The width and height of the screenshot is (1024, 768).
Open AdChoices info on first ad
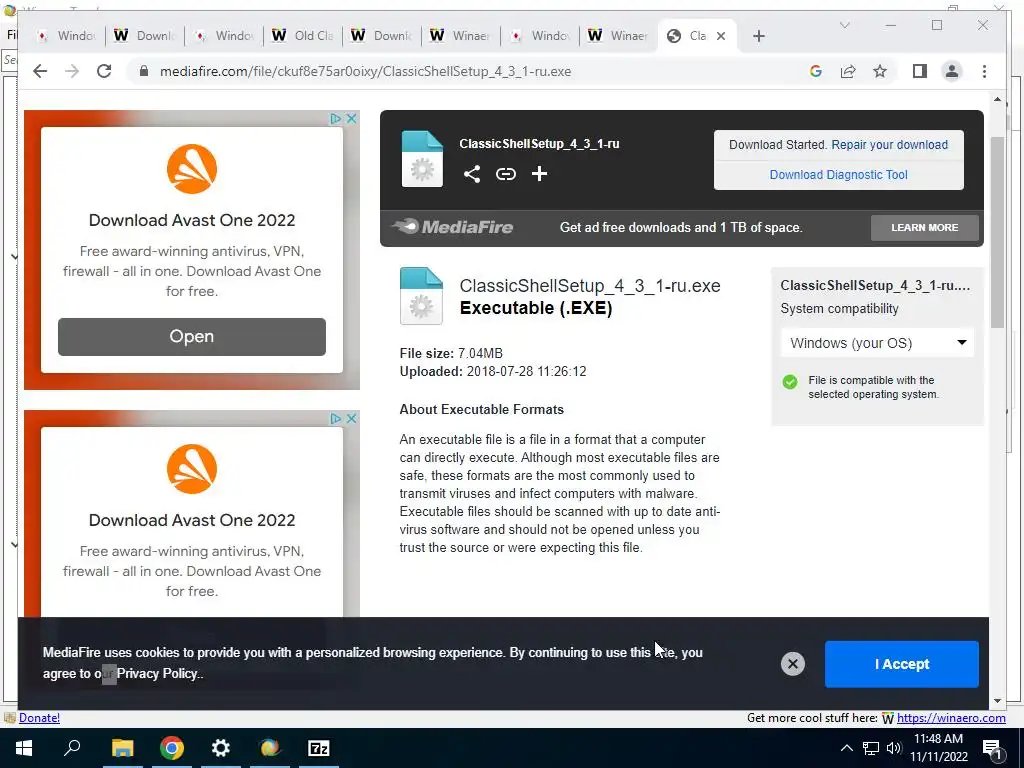point(336,118)
